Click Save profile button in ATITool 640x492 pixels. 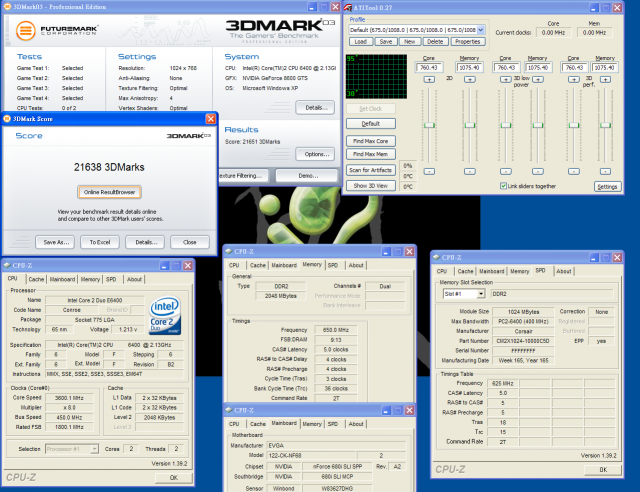coord(386,42)
